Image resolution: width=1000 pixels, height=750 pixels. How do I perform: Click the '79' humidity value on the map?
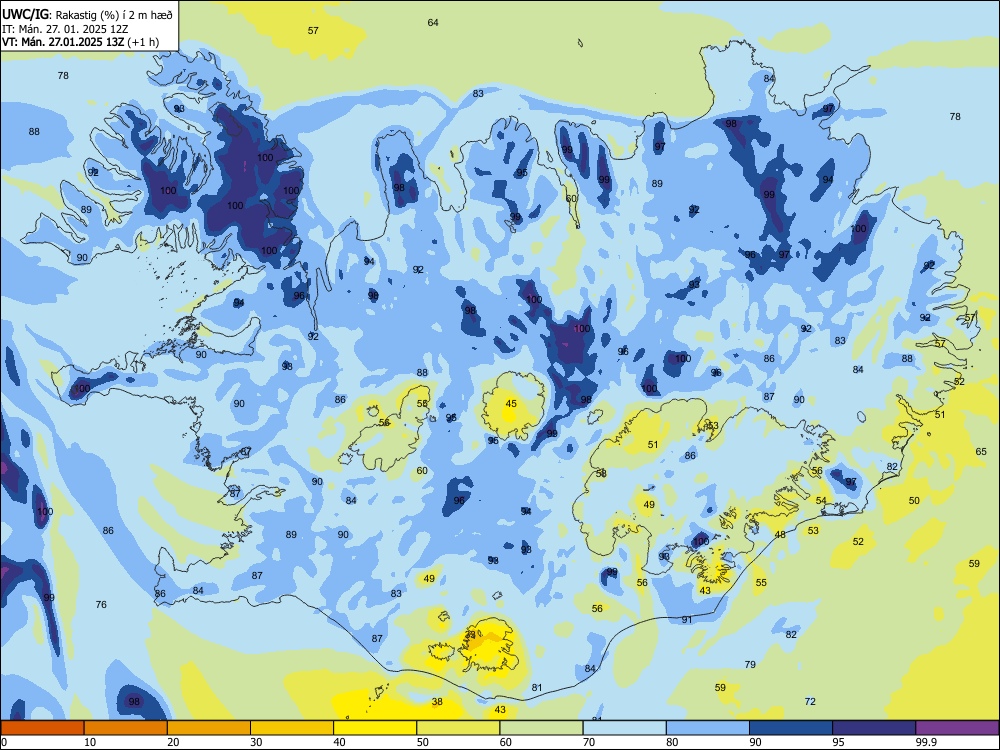[x=750, y=664]
